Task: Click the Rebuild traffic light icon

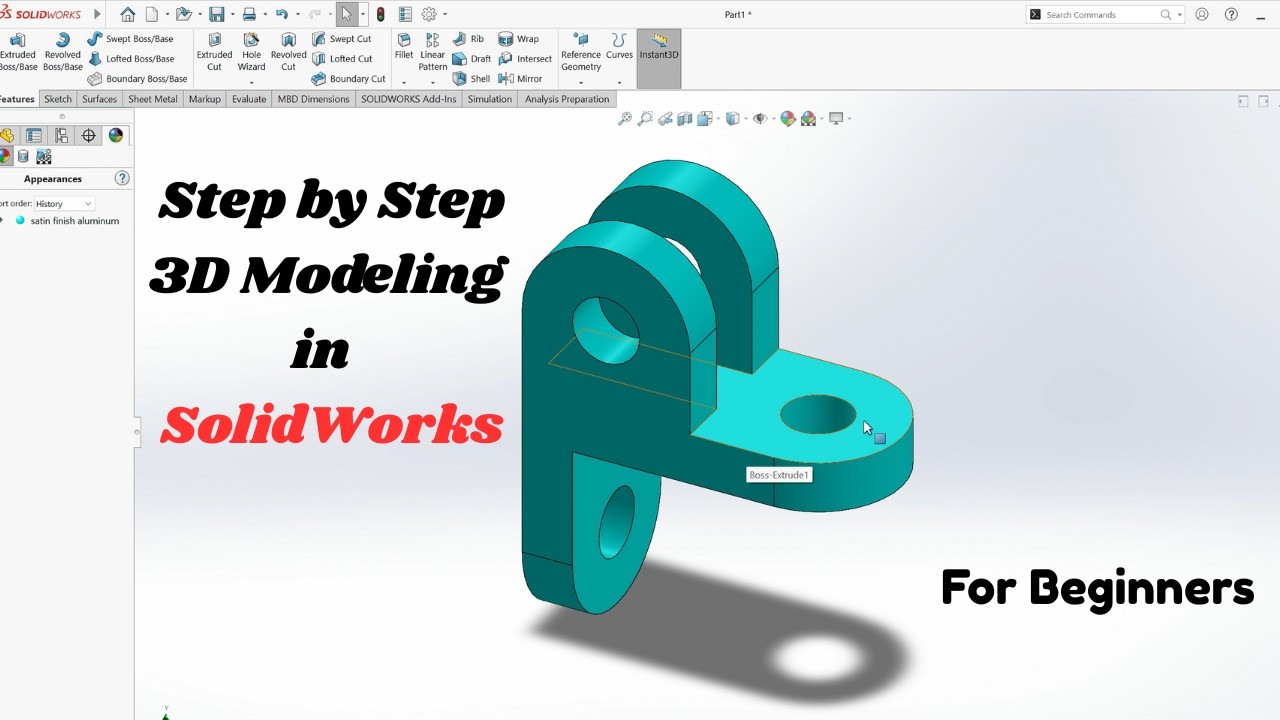Action: click(380, 14)
